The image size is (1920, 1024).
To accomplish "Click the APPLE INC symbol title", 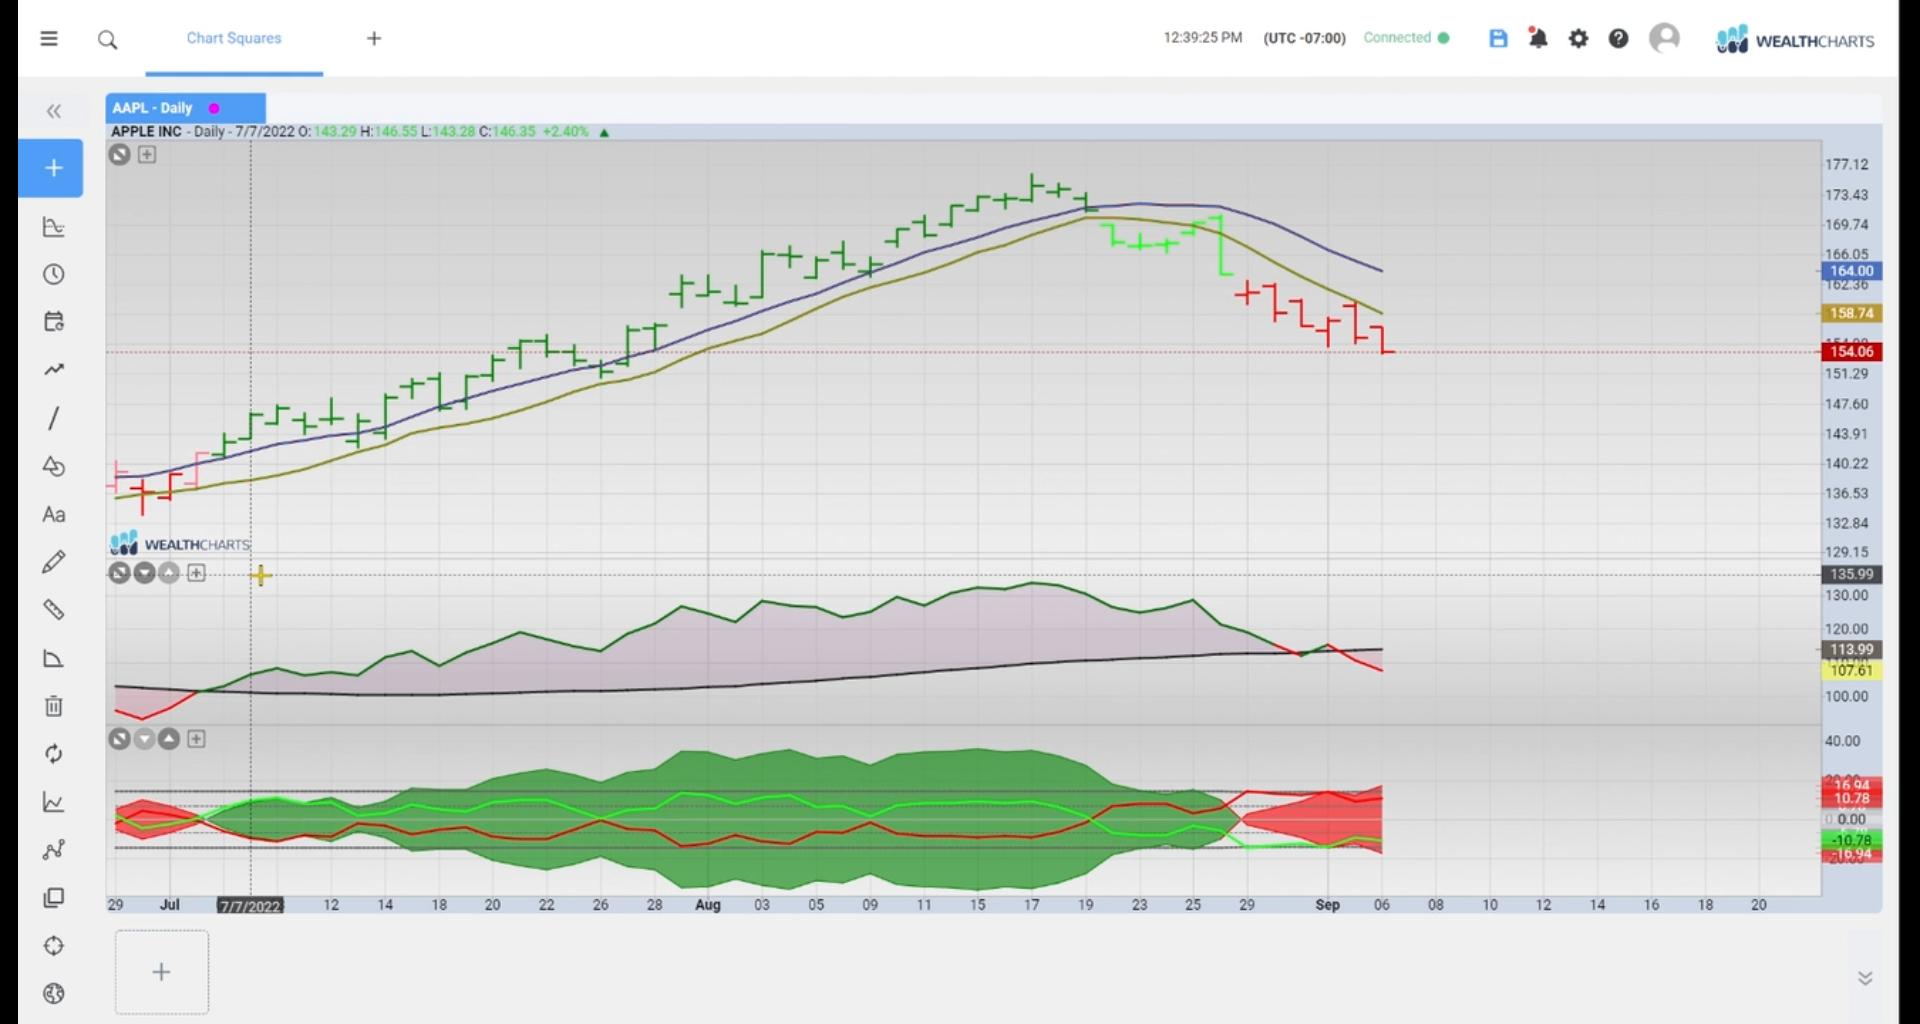I will tap(147, 132).
